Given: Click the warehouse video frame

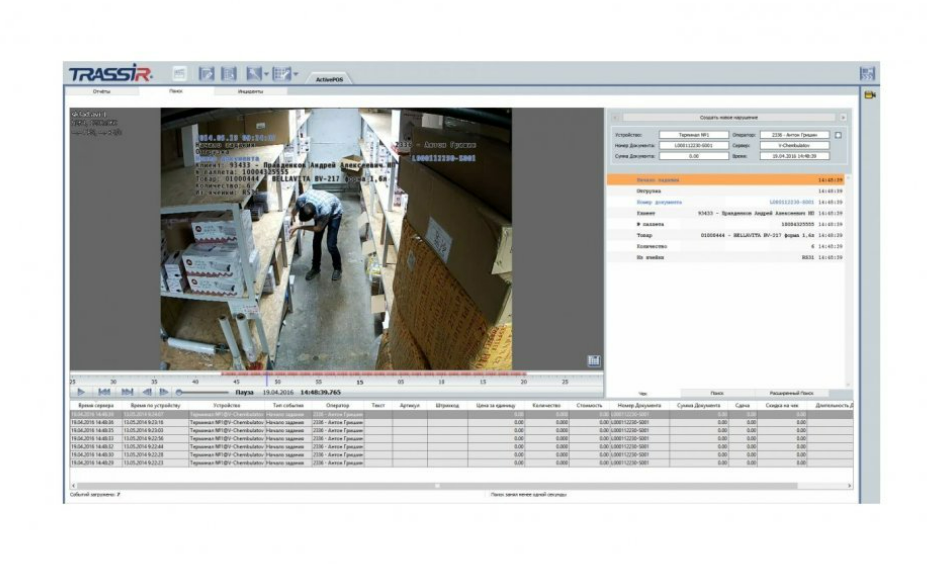Looking at the screenshot, I should pos(336,239).
